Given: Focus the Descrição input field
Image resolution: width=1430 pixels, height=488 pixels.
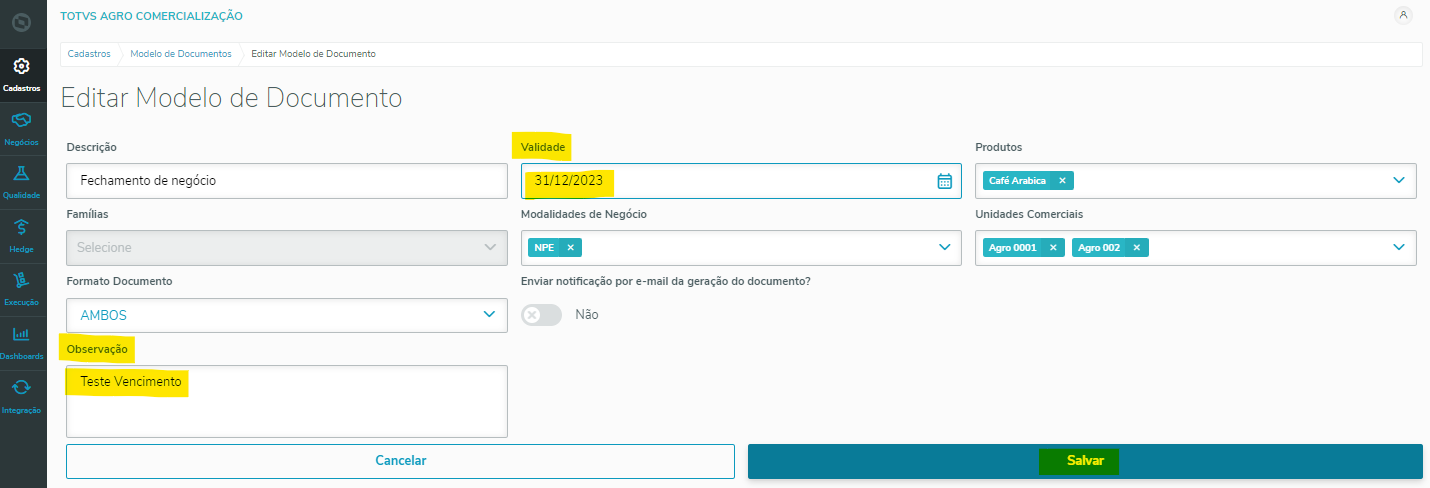Looking at the screenshot, I should 287,181.
